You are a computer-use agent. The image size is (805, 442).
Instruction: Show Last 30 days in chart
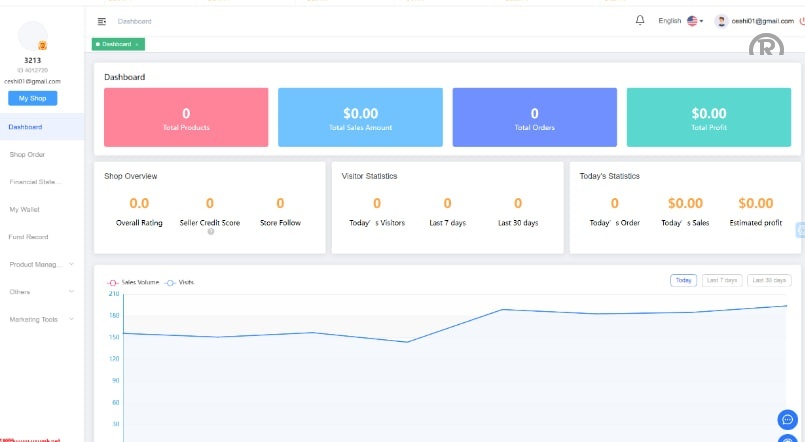(x=769, y=280)
